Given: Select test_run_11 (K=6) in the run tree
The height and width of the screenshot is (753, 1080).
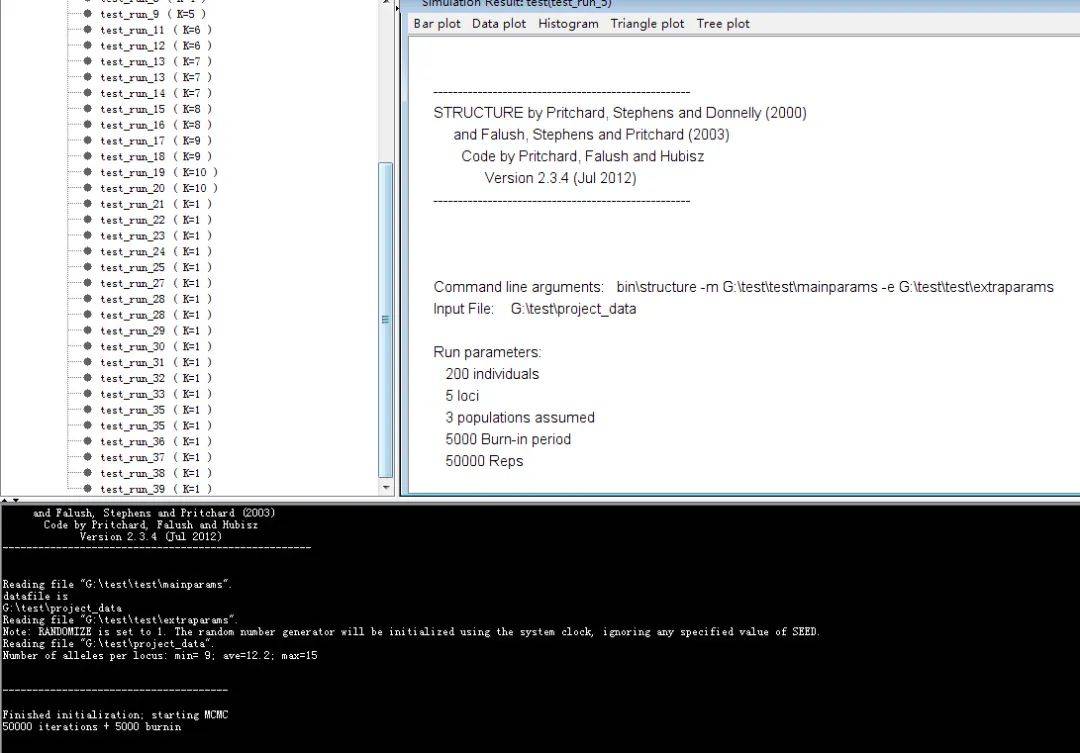Looking at the screenshot, I should [x=156, y=30].
